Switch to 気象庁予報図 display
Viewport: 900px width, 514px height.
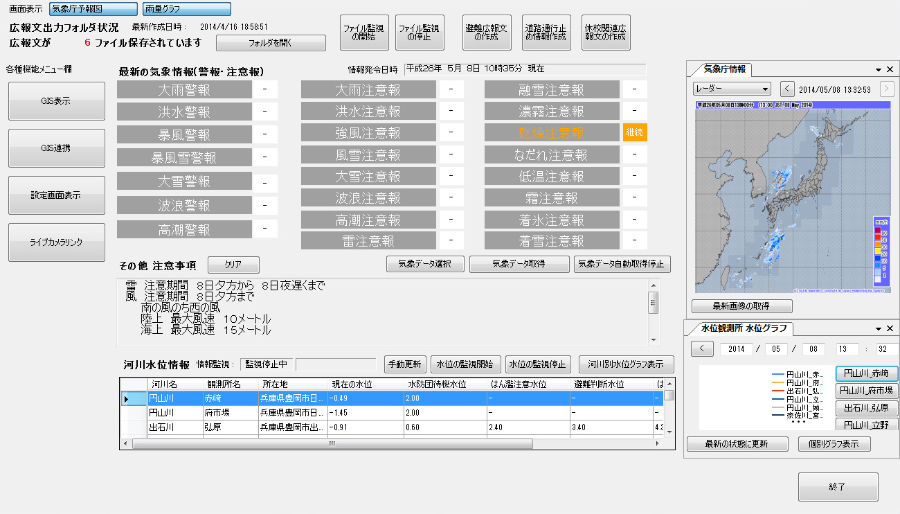tap(93, 9)
